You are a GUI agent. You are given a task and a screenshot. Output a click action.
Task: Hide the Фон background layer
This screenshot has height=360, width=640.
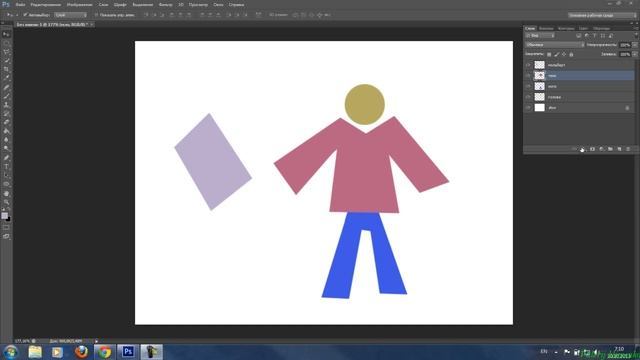tap(528, 108)
